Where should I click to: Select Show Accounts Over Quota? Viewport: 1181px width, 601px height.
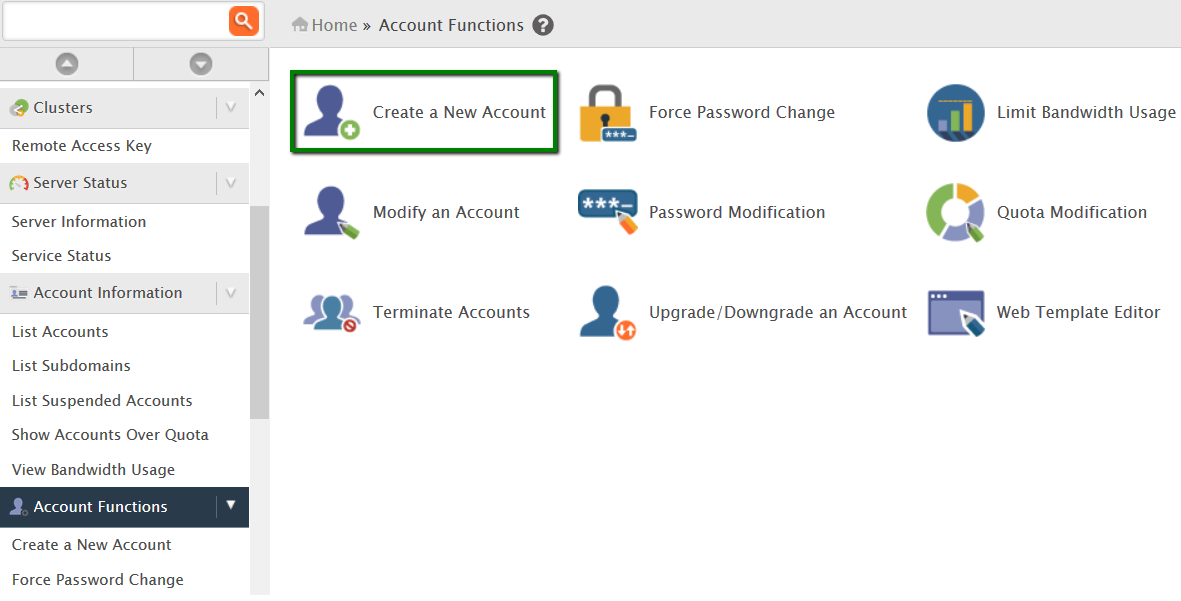click(110, 435)
